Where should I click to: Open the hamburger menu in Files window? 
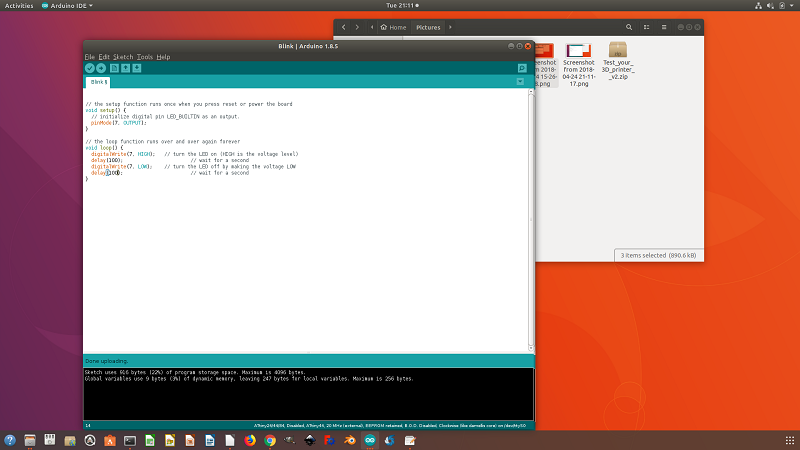[x=664, y=28]
